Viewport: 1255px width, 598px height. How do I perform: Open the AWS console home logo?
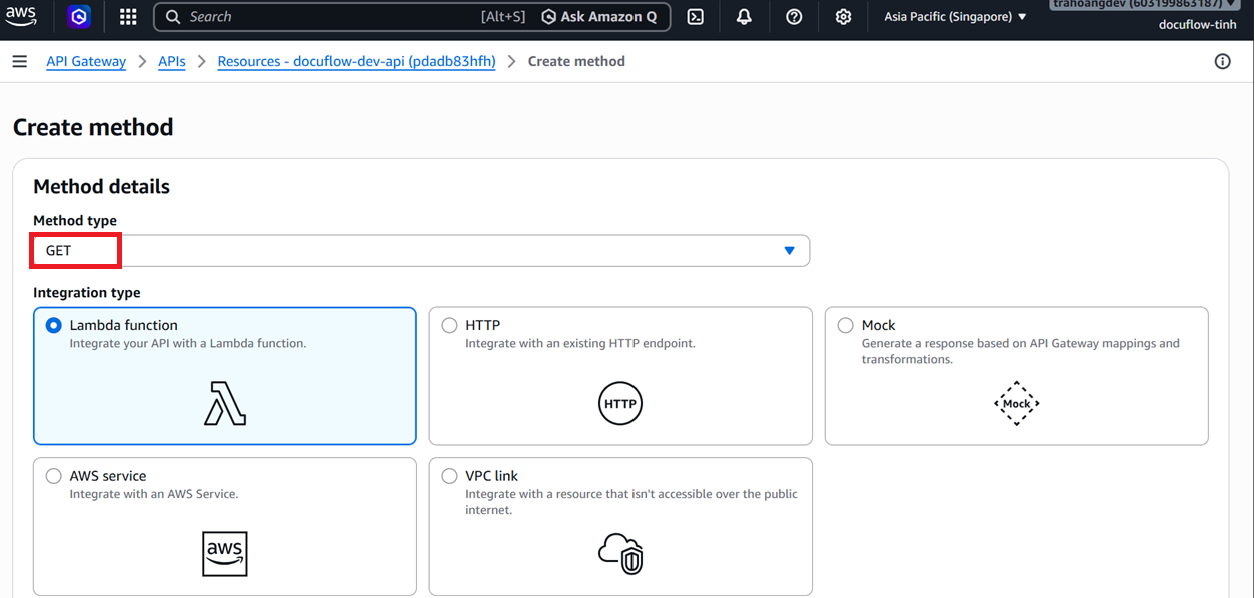(x=21, y=16)
